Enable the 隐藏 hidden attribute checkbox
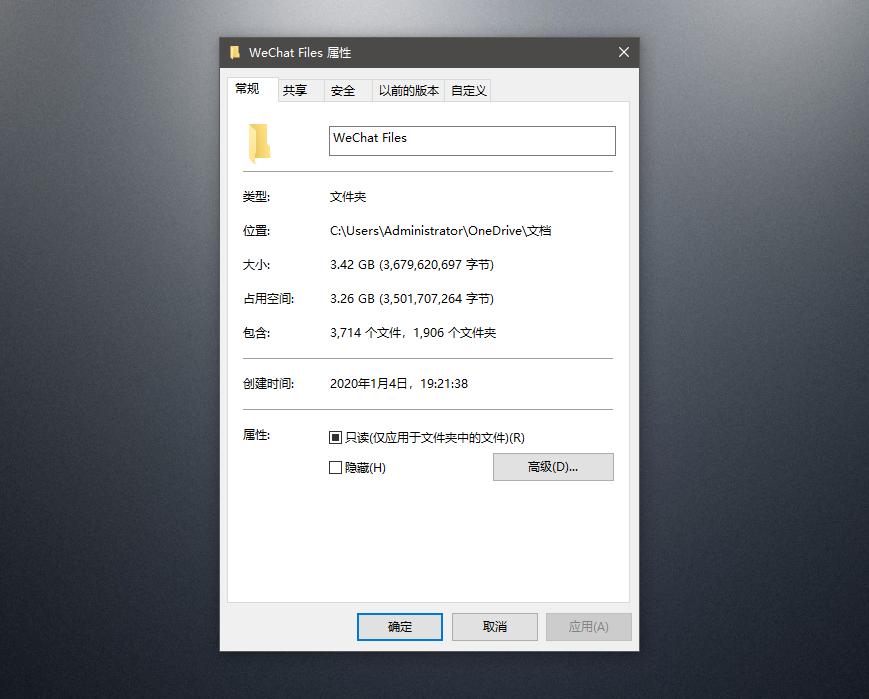 tap(335, 466)
